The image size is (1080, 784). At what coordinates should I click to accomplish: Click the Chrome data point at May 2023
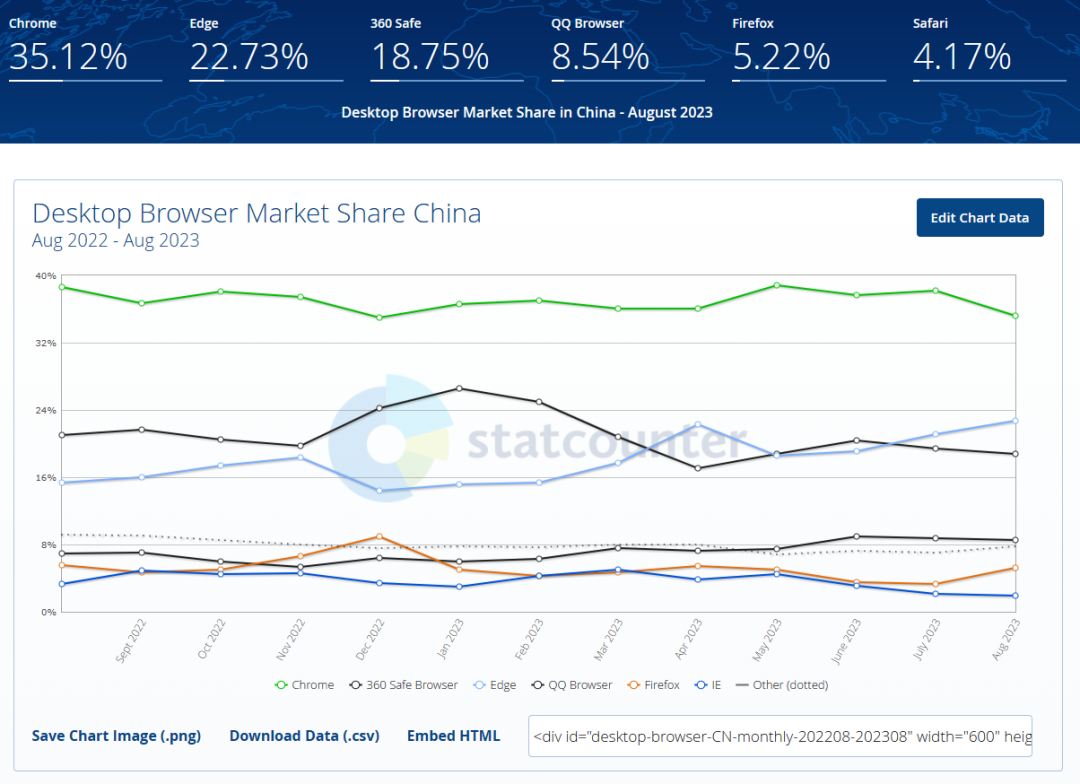click(x=777, y=285)
